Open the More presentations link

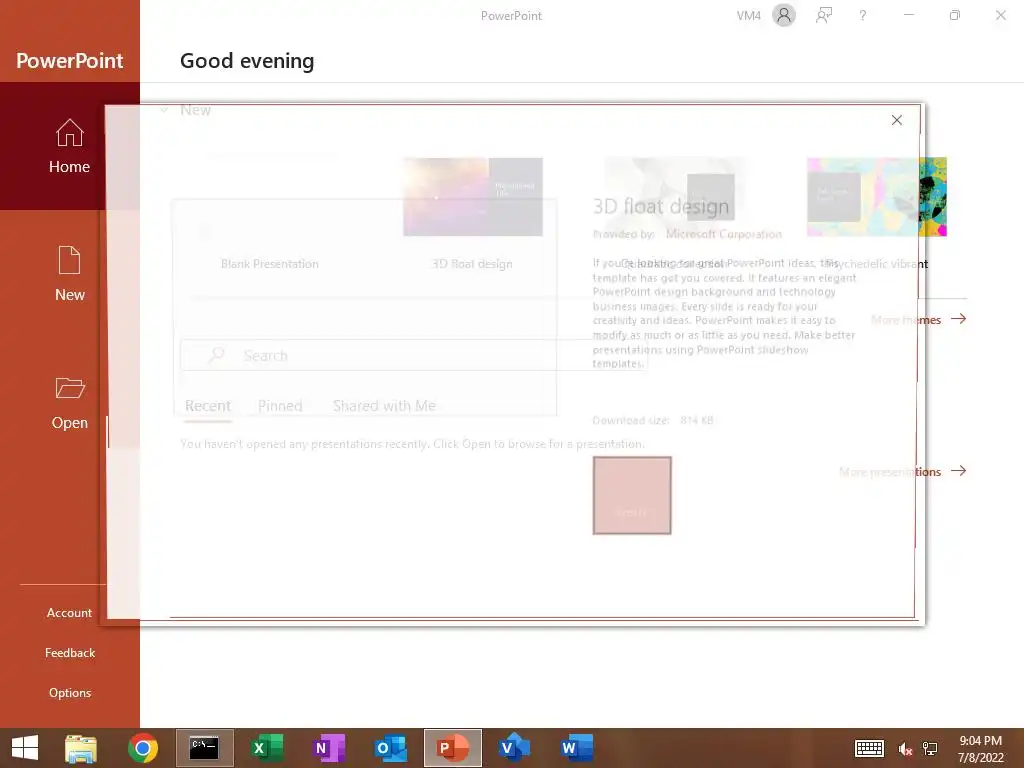(x=903, y=472)
